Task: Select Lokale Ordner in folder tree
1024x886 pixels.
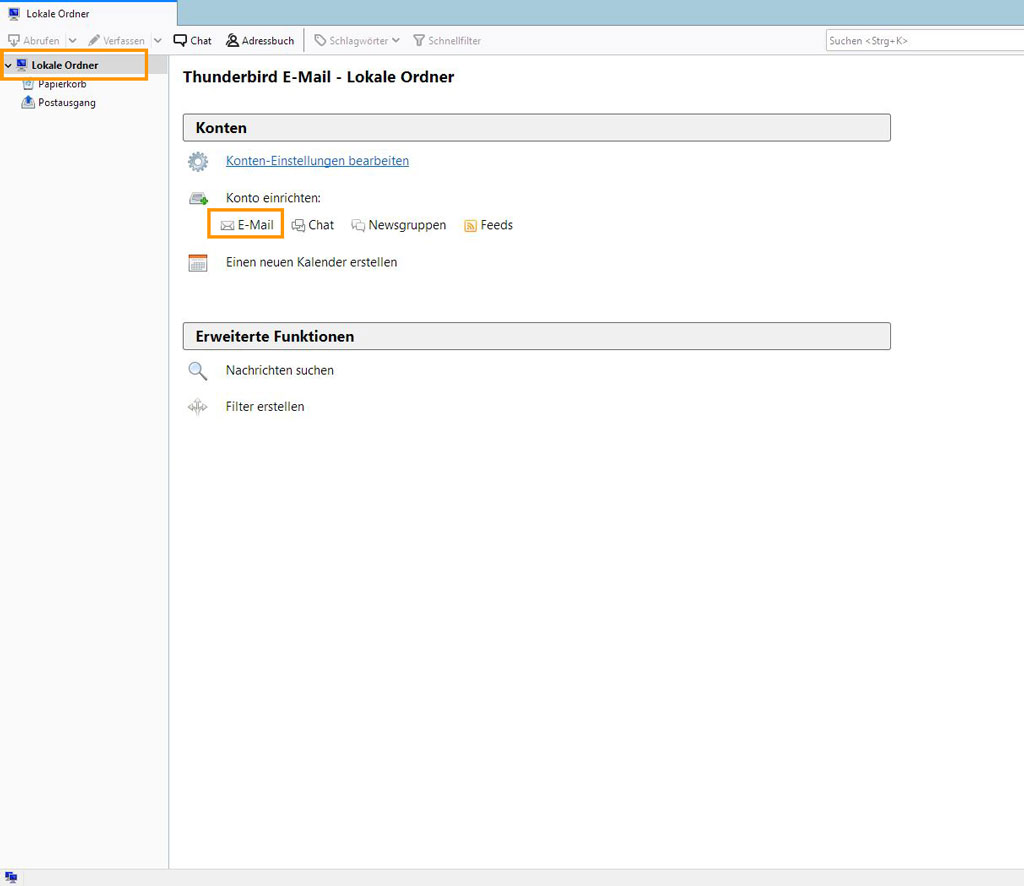Action: point(65,65)
